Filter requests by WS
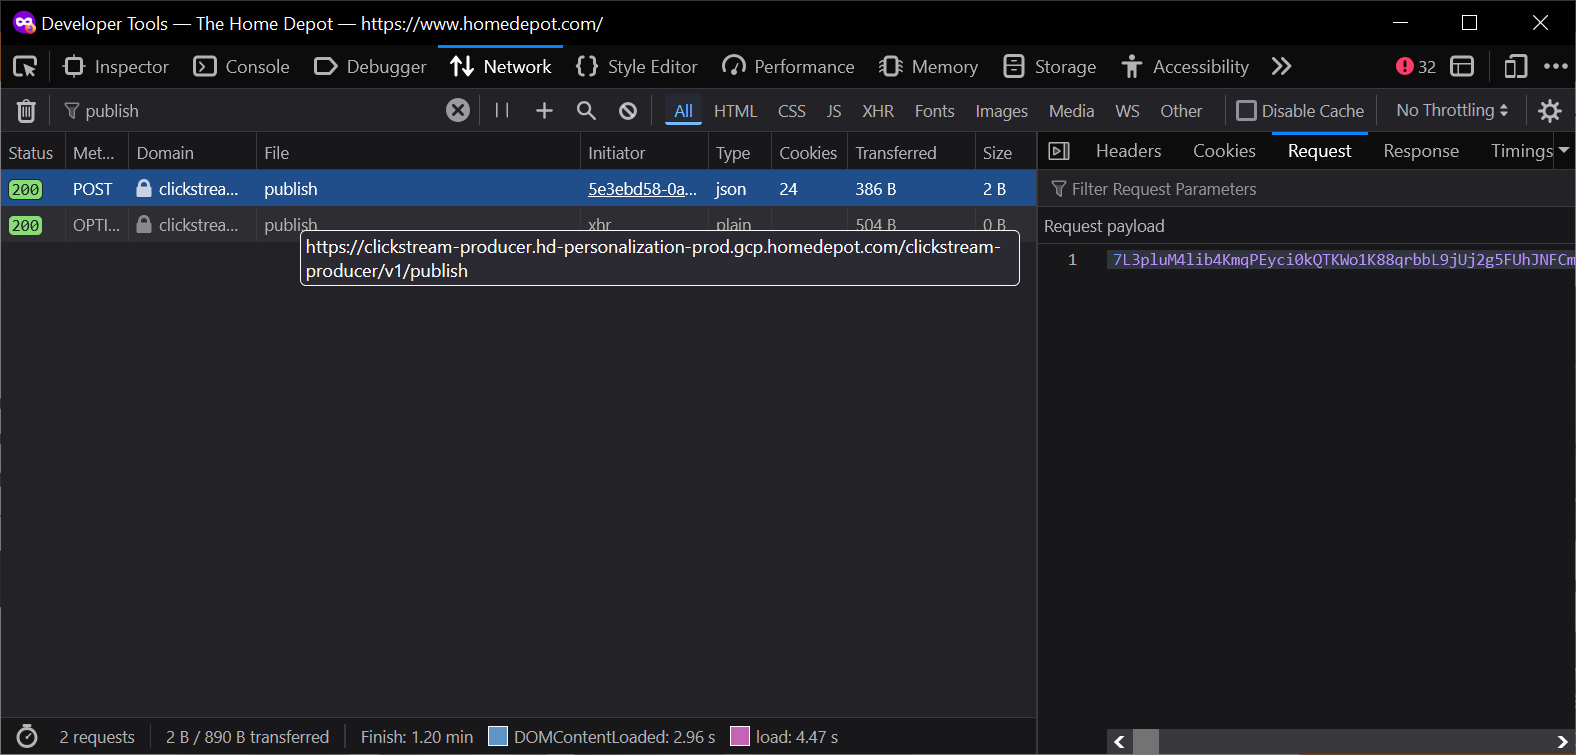 tap(1127, 111)
